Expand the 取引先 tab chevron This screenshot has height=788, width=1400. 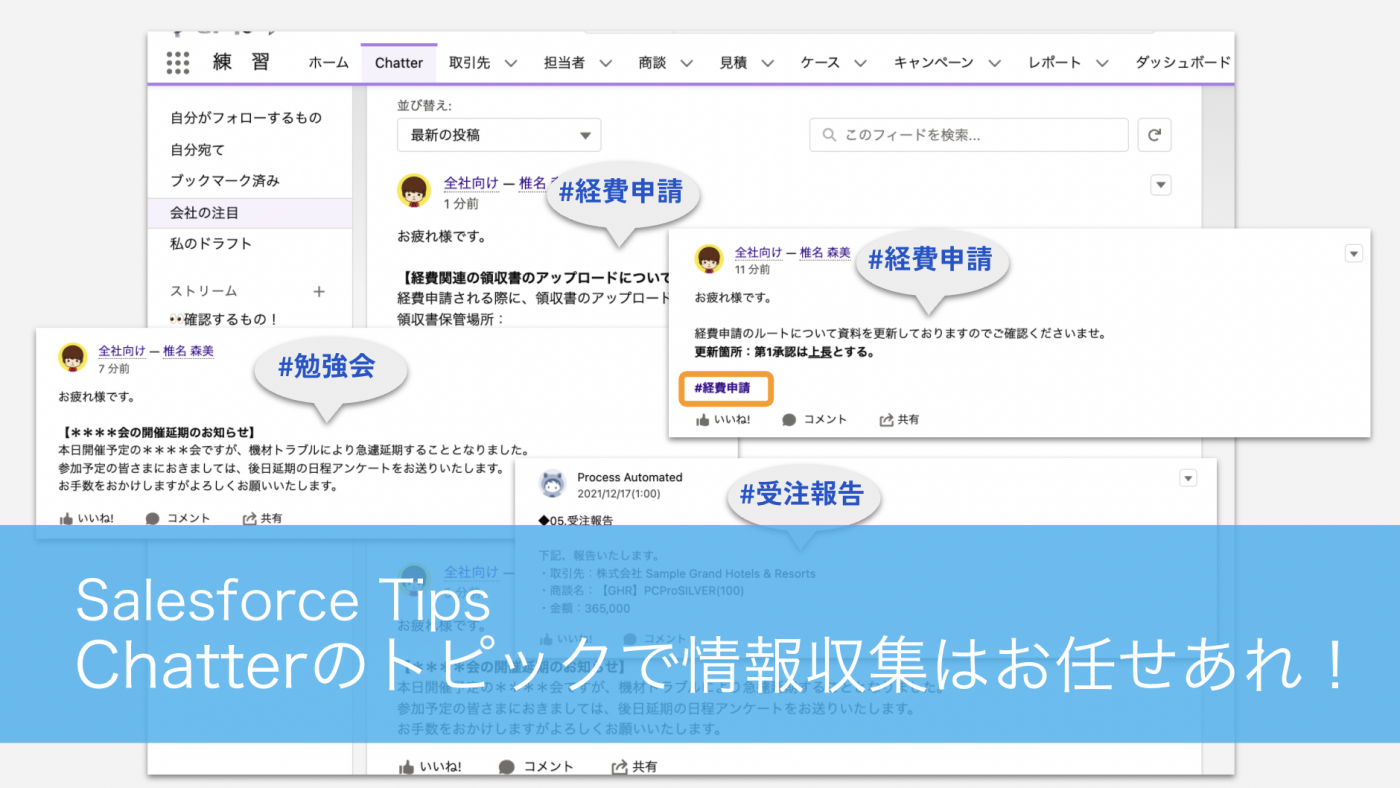pyautogui.click(x=511, y=63)
